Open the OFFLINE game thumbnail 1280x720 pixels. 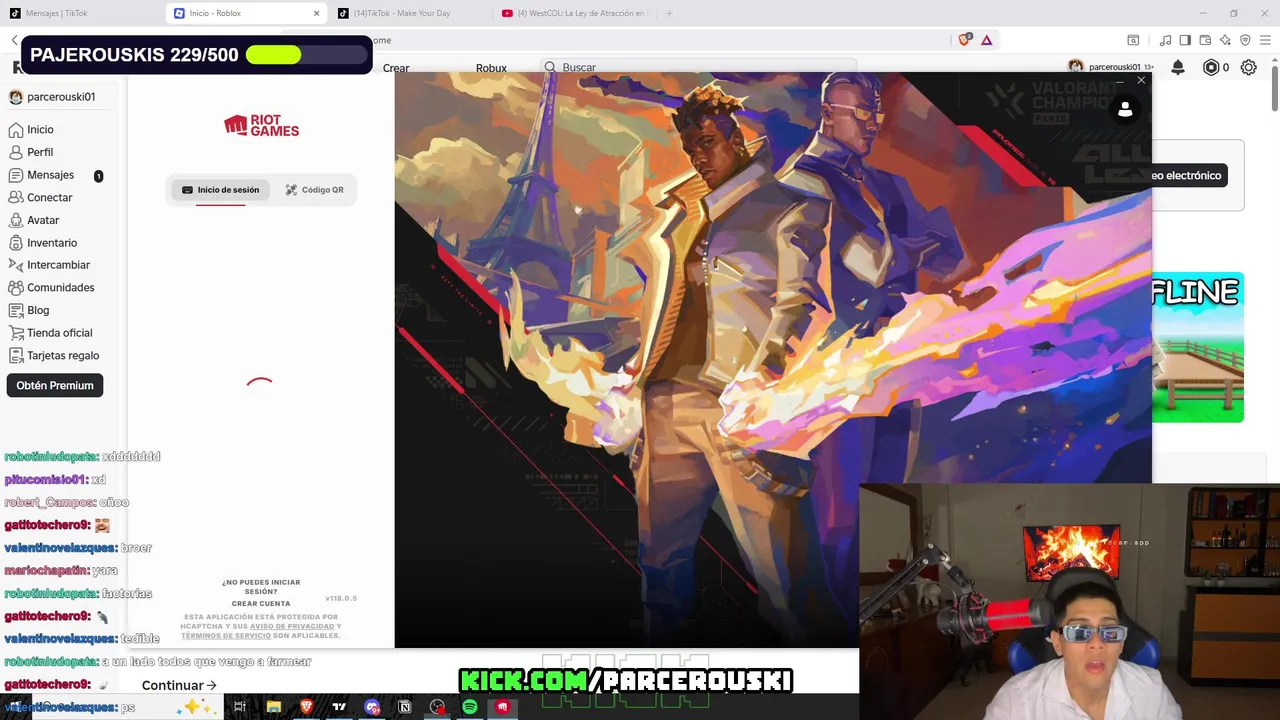[1198, 347]
